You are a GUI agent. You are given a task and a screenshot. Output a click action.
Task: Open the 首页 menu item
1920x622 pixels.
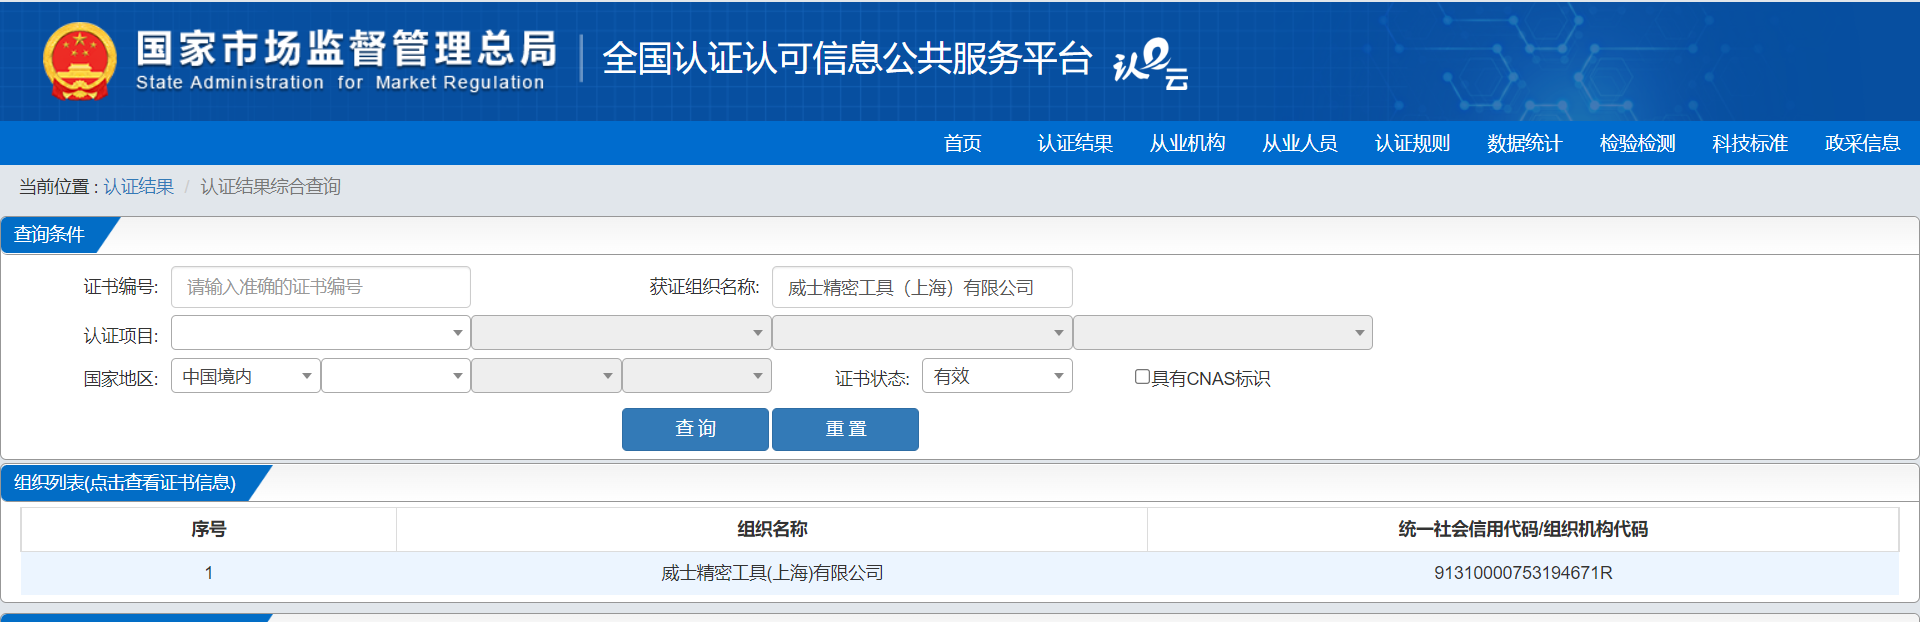click(963, 143)
